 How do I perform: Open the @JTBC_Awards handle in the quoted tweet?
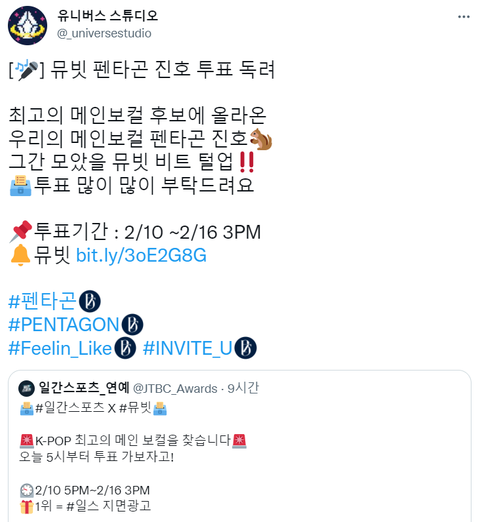(x=175, y=389)
